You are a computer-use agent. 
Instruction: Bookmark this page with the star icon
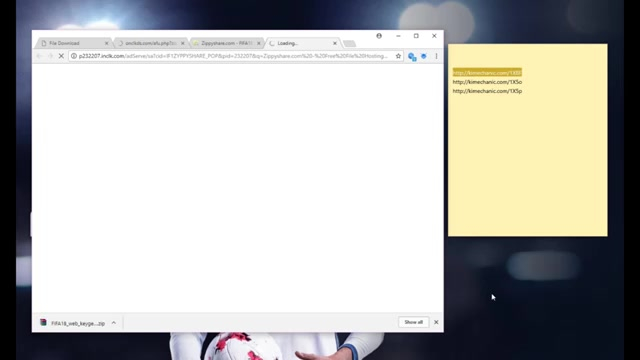point(398,56)
